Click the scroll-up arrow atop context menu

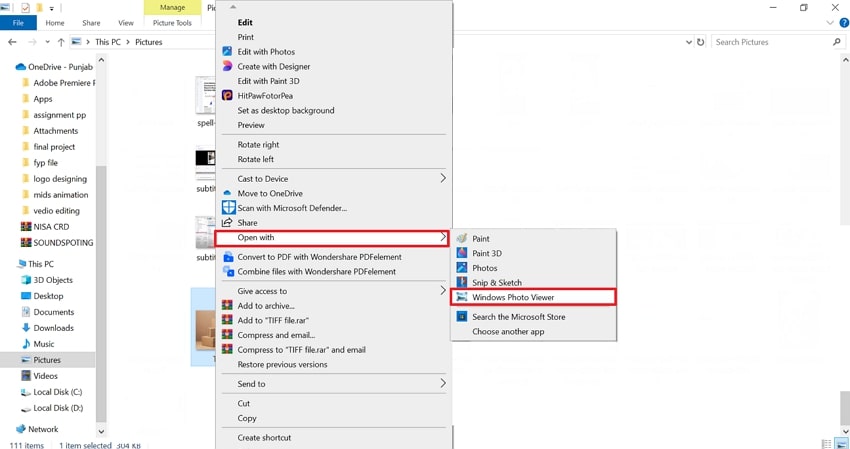(233, 7)
